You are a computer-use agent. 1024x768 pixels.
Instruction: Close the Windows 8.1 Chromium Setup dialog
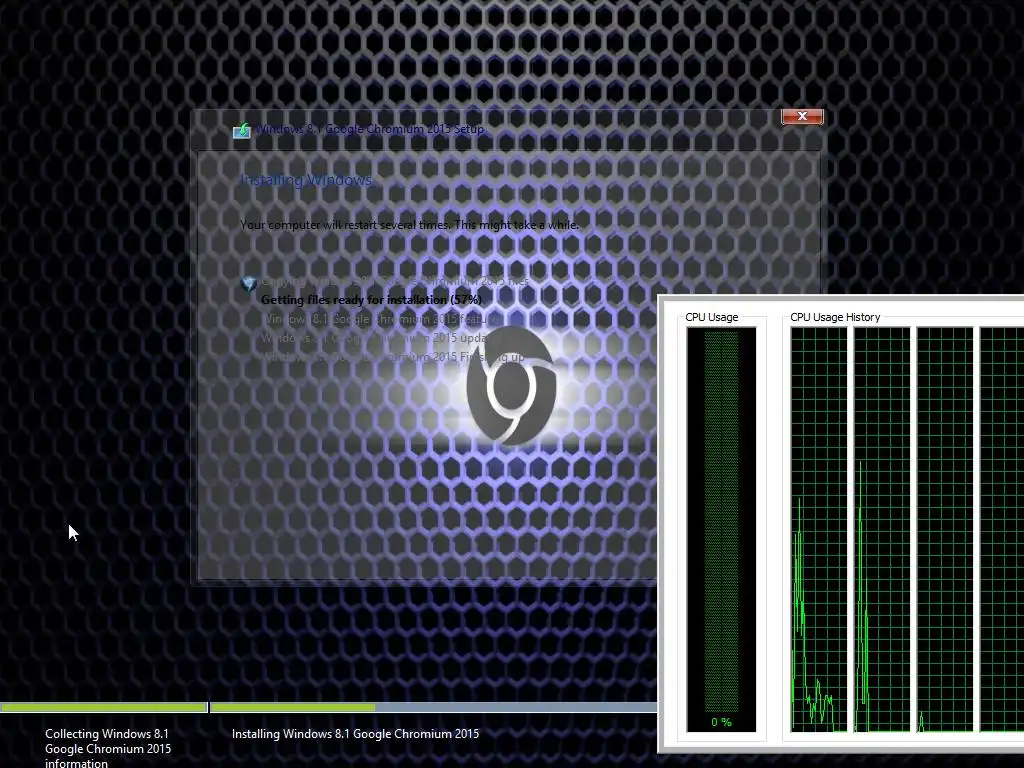[x=802, y=116]
